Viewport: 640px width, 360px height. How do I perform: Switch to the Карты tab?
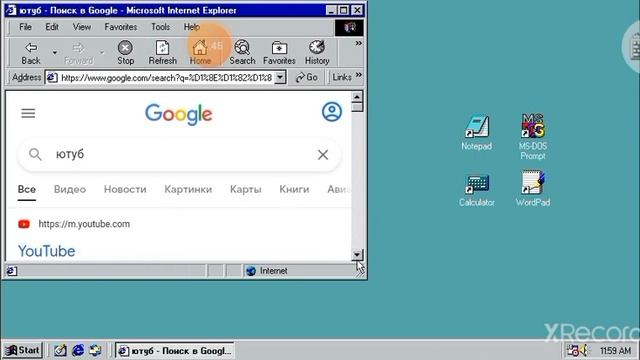coord(245,189)
